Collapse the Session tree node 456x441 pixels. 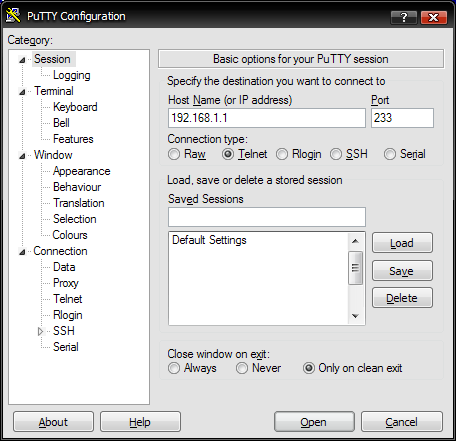pyautogui.click(x=22, y=60)
